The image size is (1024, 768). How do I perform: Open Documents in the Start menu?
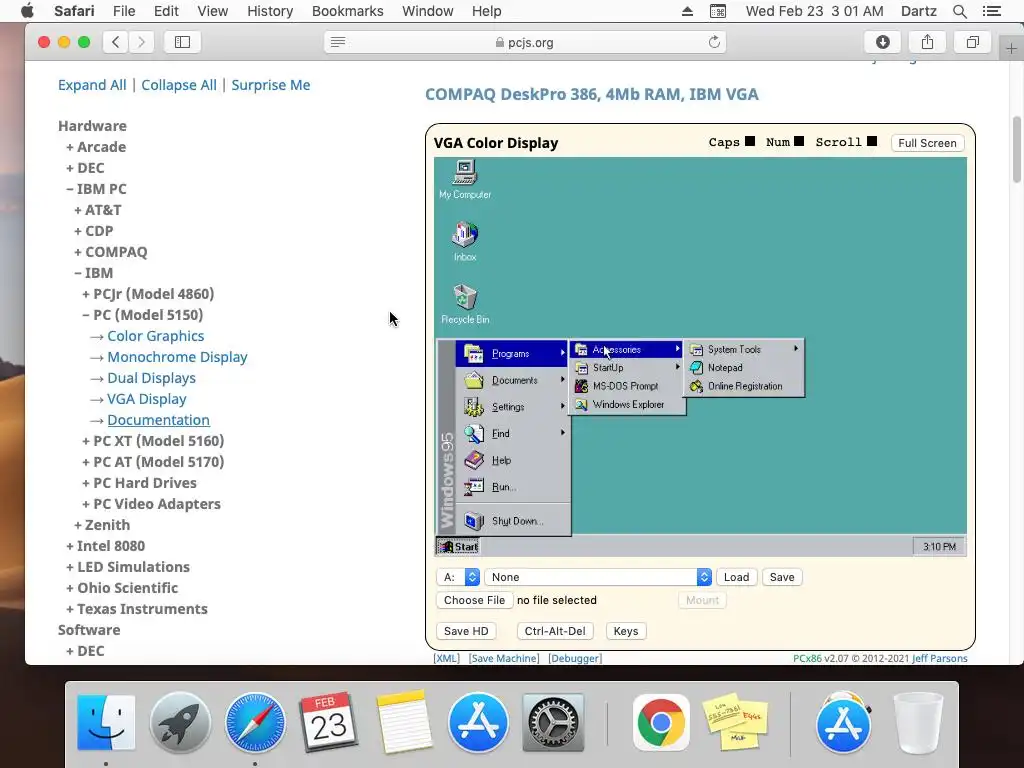(x=513, y=380)
